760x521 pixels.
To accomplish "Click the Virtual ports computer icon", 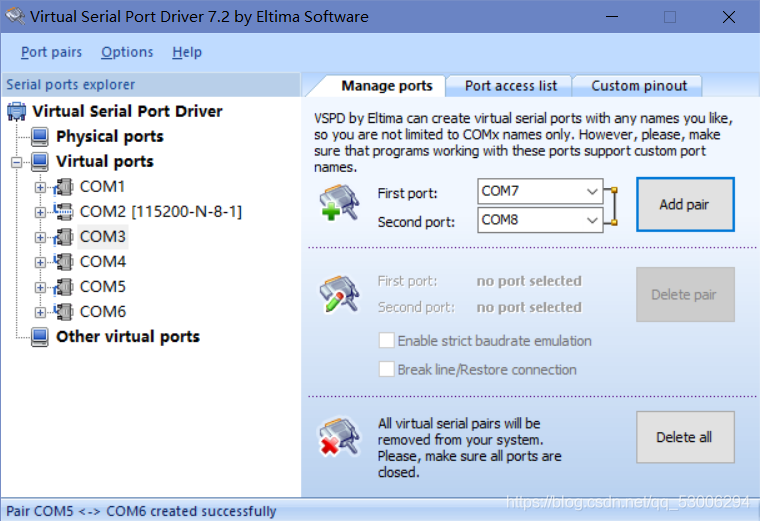I will tap(40, 162).
